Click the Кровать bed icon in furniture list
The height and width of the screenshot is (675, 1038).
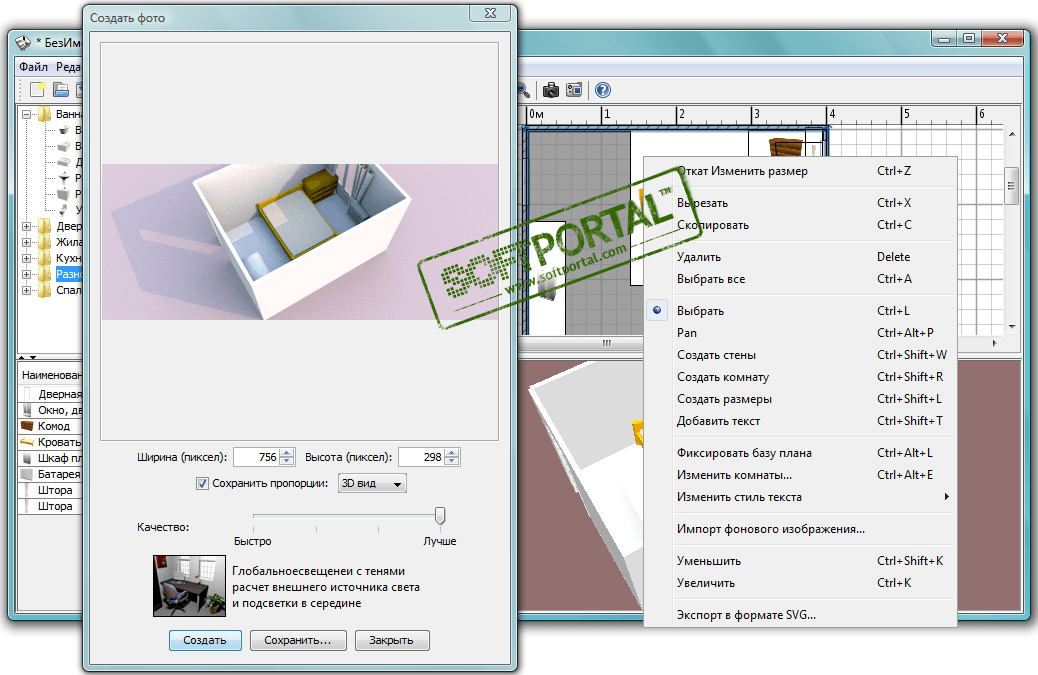[x=27, y=441]
